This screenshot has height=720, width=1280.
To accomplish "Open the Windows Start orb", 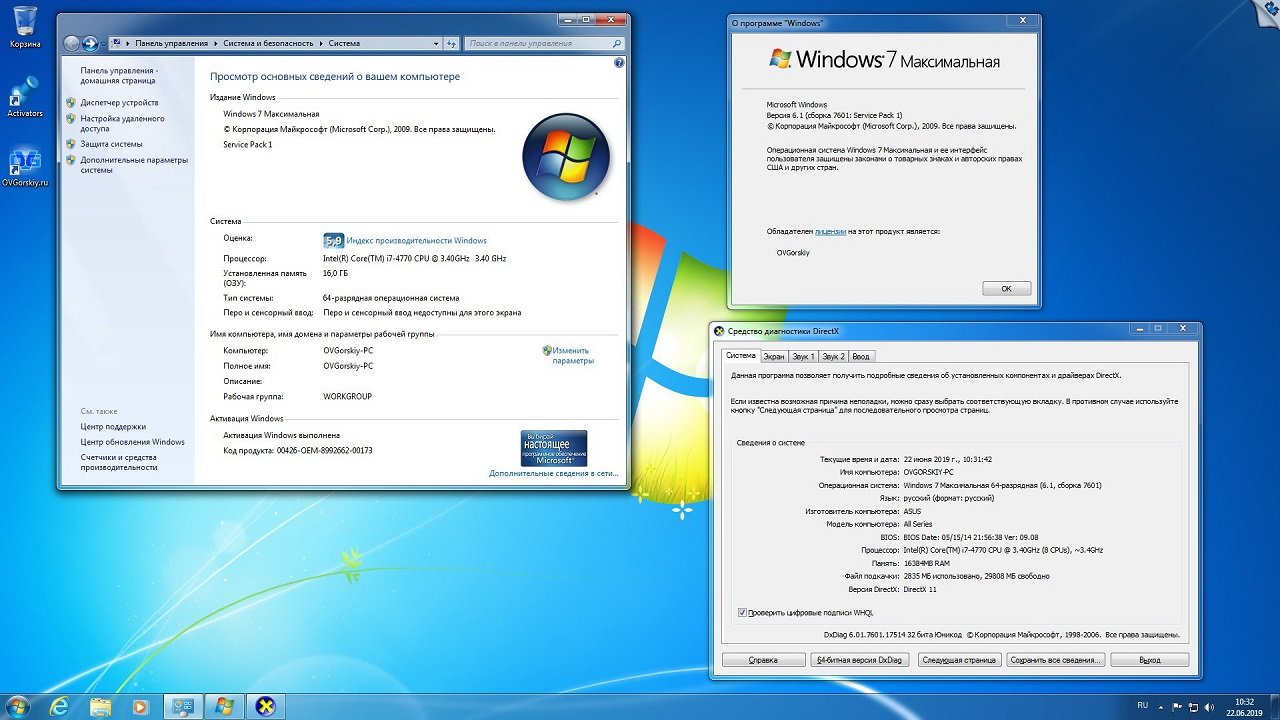I will [x=18, y=706].
